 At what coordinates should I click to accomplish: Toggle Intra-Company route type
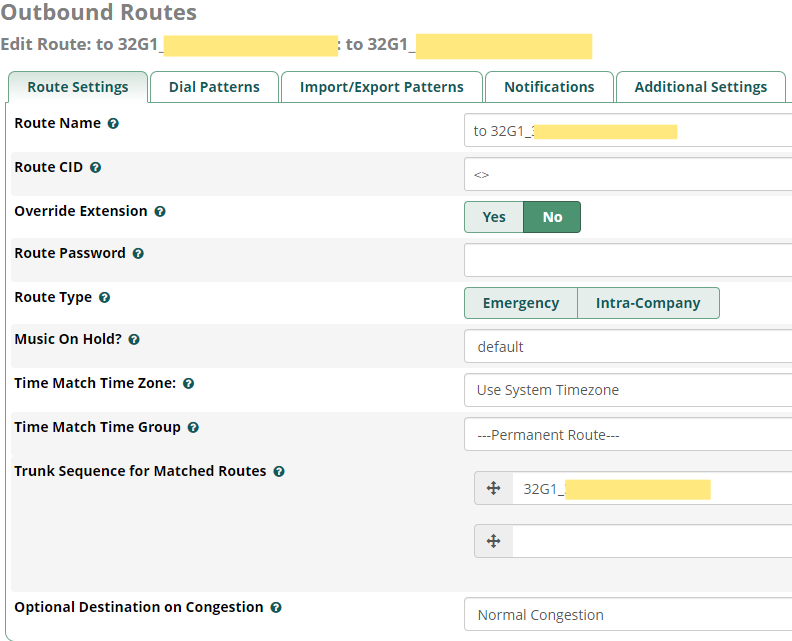click(x=648, y=303)
